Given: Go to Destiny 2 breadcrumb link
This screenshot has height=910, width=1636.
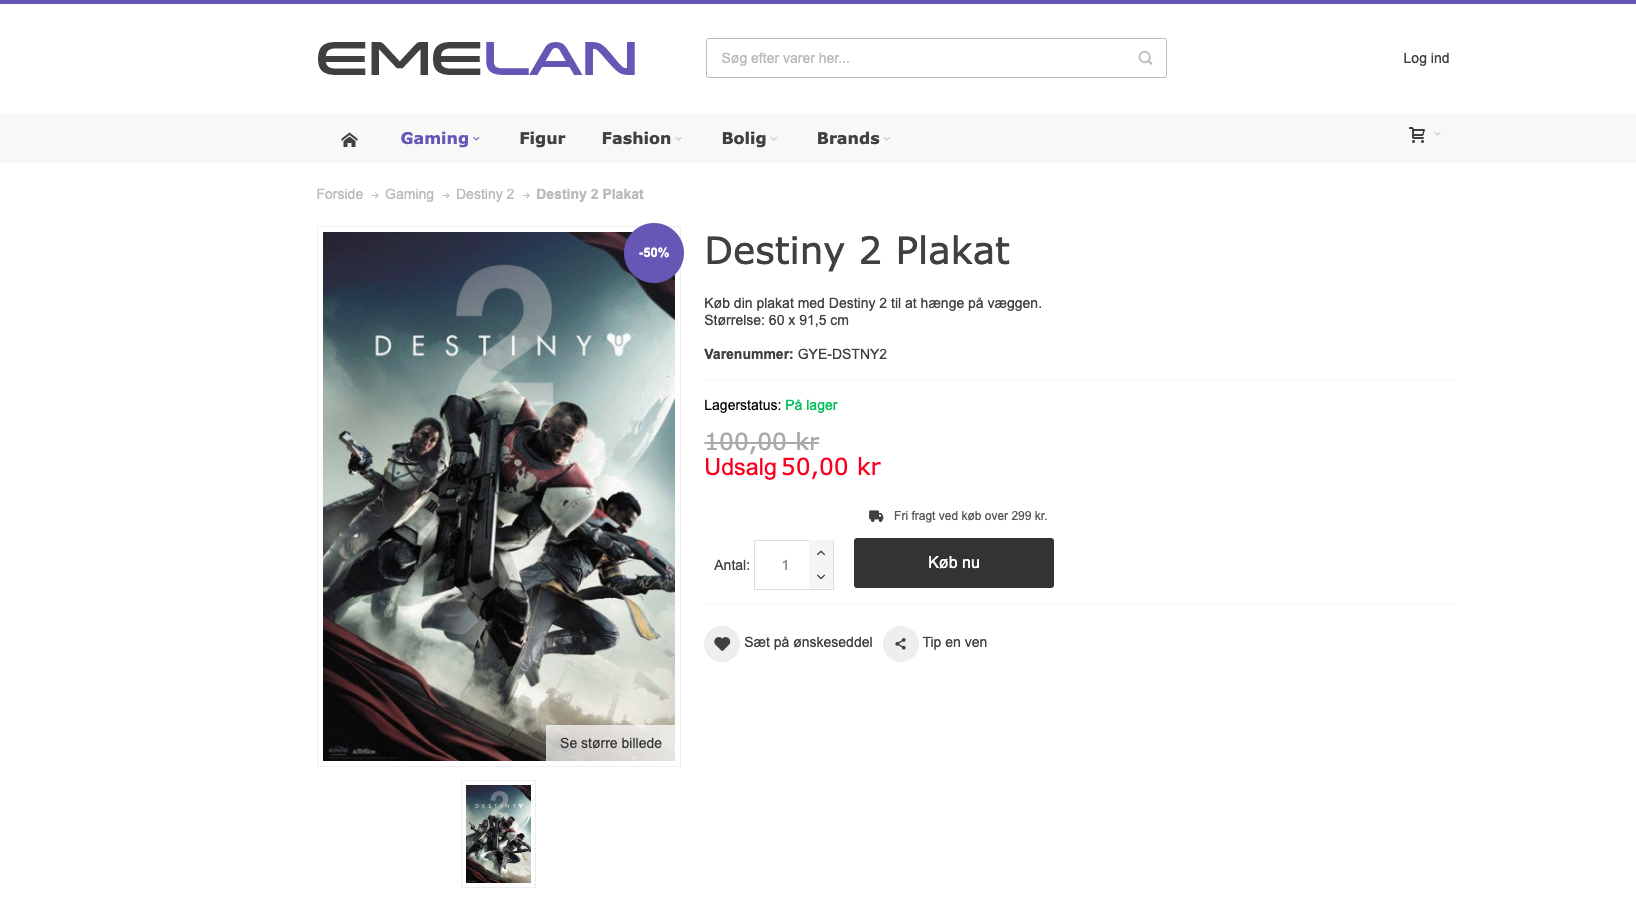Looking at the screenshot, I should (x=485, y=194).
